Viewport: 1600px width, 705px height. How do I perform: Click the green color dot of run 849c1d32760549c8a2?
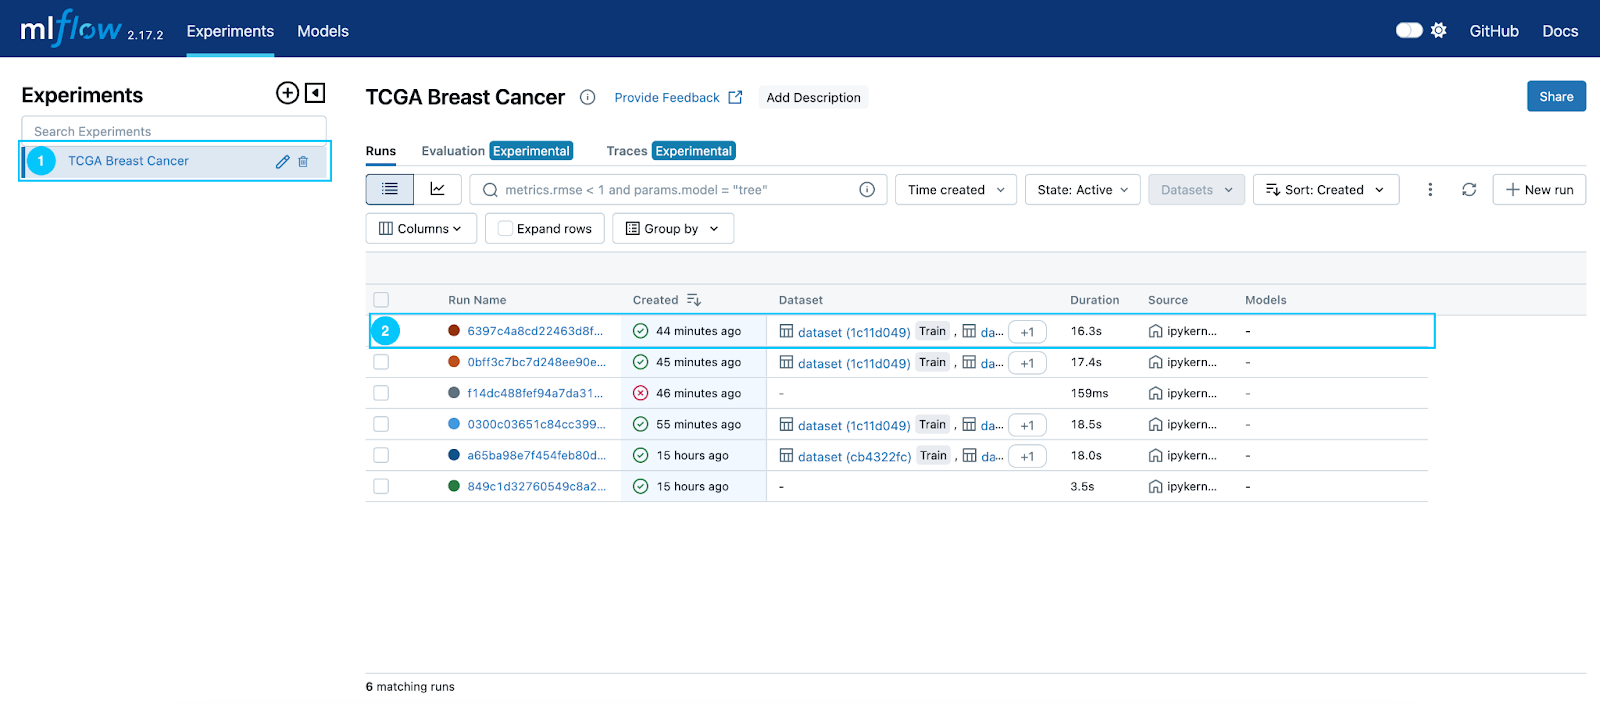click(x=454, y=487)
